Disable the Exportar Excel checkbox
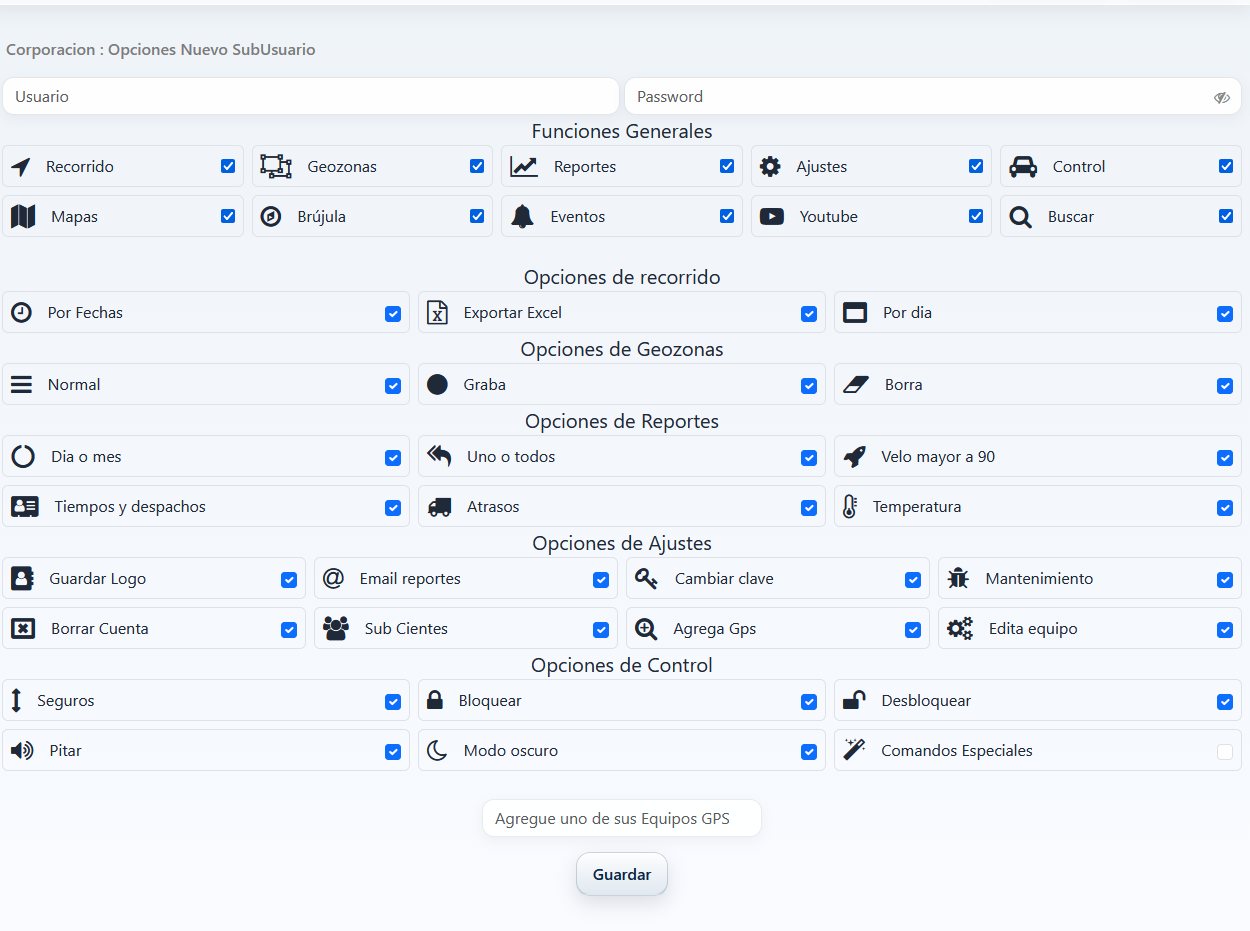The image size is (1250, 931). [x=809, y=314]
